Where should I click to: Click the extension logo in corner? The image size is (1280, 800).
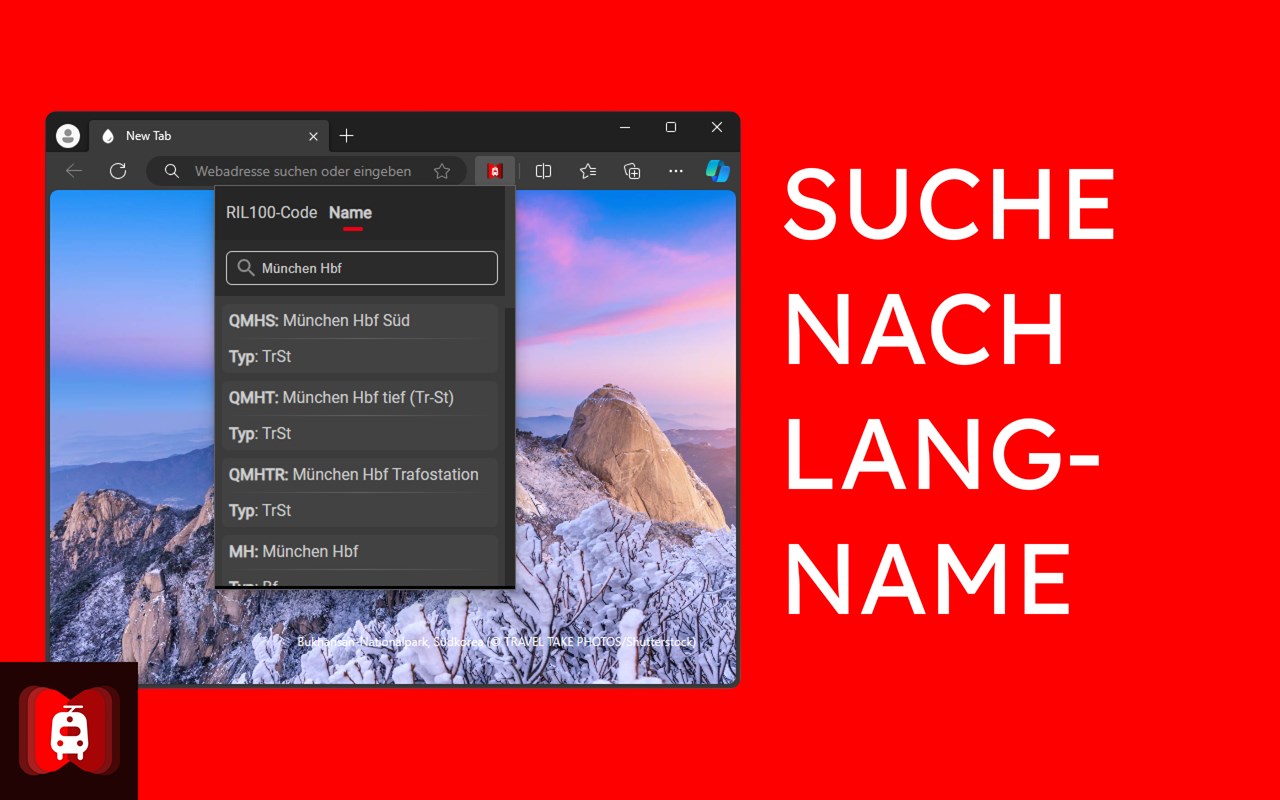tap(69, 731)
